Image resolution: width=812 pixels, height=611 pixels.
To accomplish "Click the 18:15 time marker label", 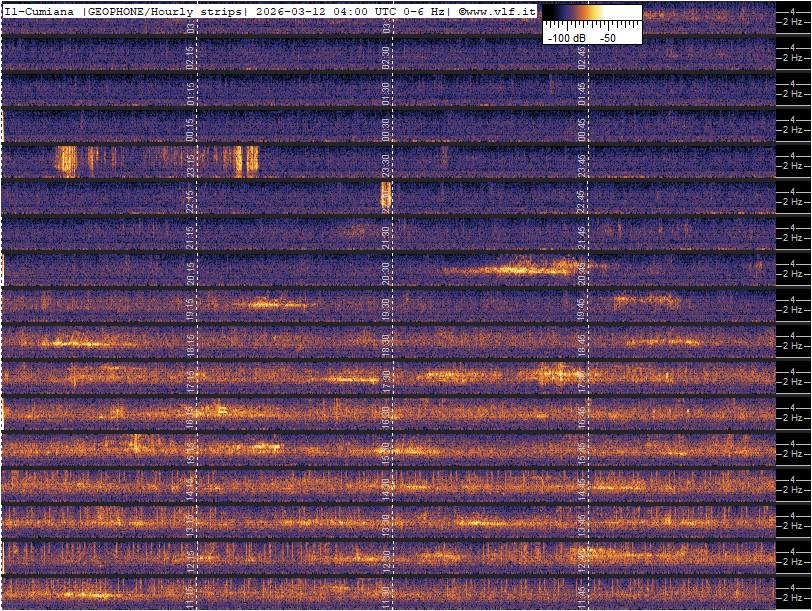I will 191,342.
